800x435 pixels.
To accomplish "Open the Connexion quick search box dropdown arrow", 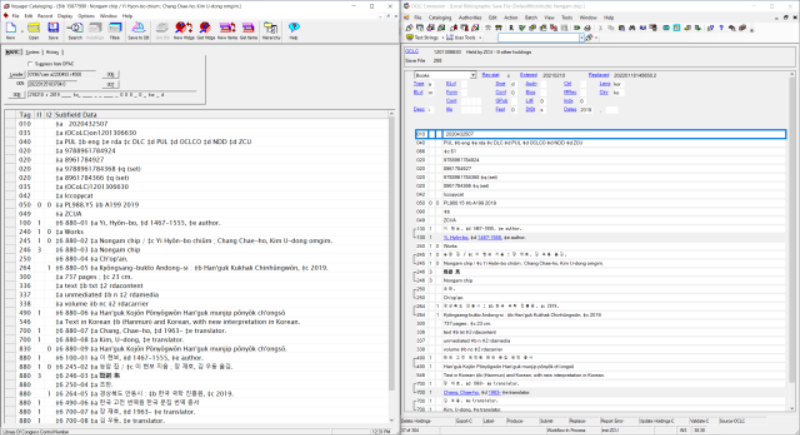I will [x=582, y=37].
